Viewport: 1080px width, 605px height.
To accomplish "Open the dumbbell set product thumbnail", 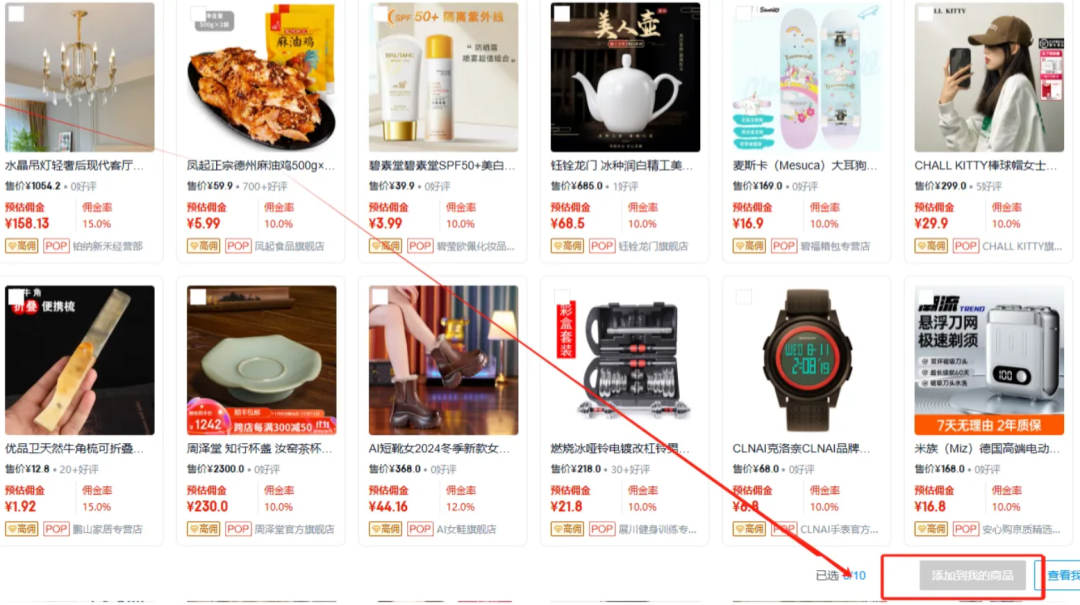I will pyautogui.click(x=625, y=360).
